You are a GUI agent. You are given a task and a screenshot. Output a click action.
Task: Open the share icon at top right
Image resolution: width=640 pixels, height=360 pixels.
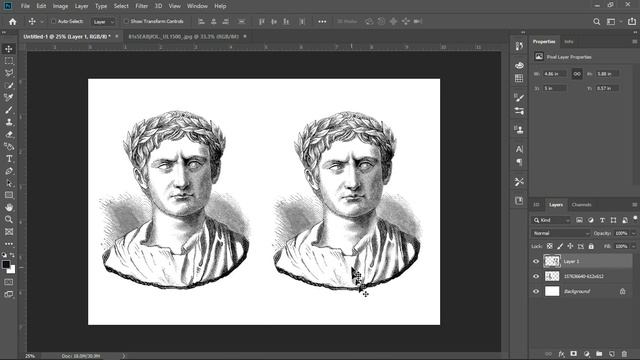[x=631, y=22]
